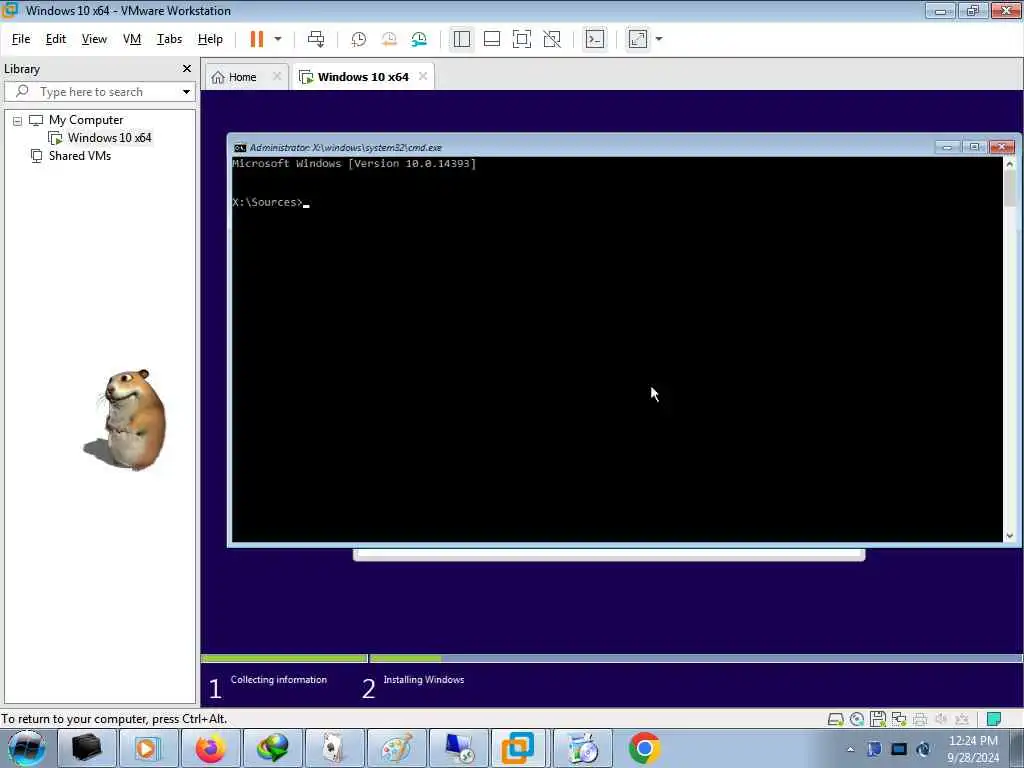Viewport: 1024px width, 768px height.
Task: Open the File menu
Action: tap(21, 39)
